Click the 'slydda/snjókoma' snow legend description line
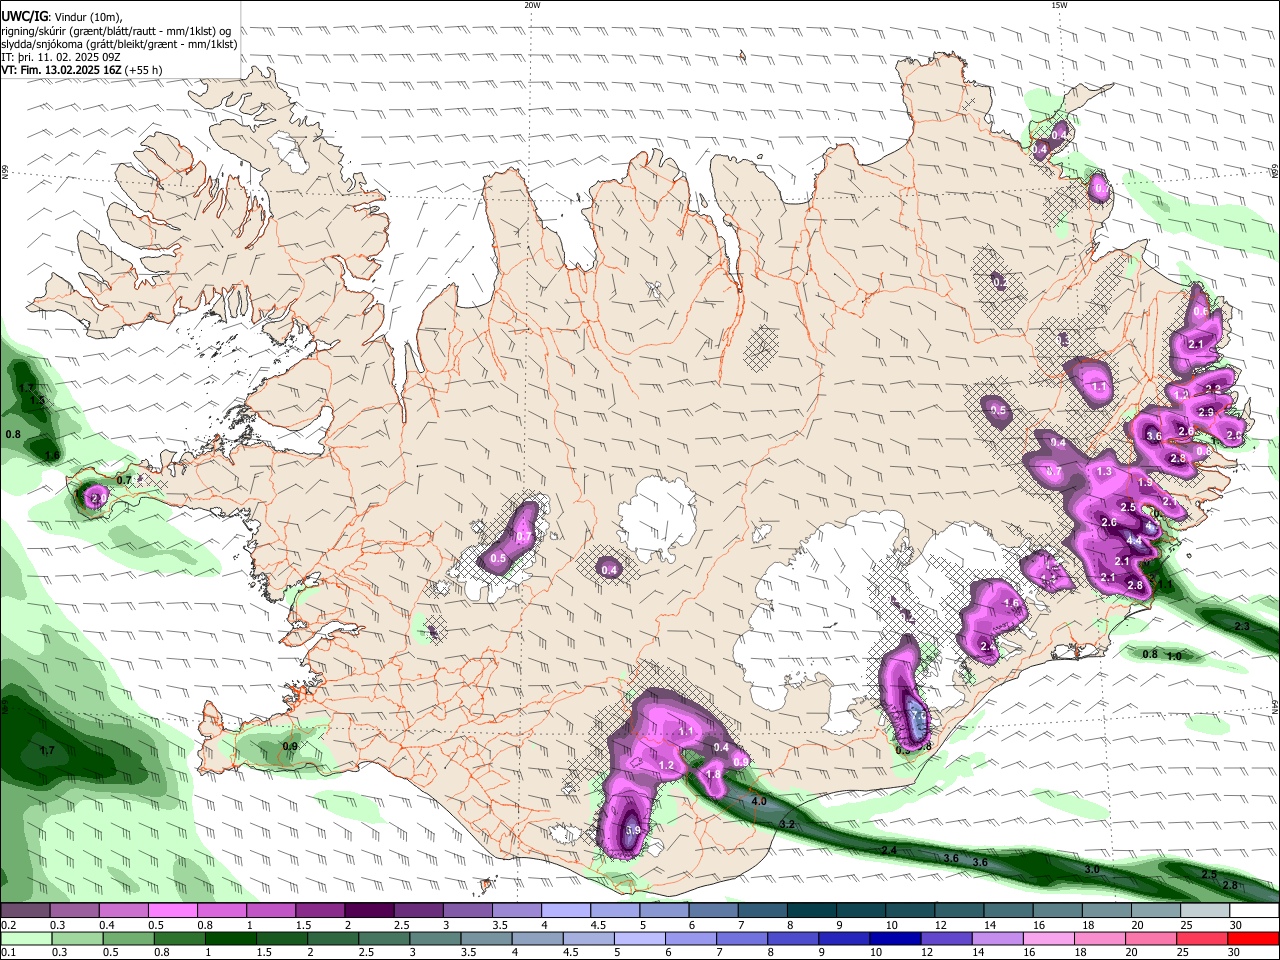 [119, 44]
